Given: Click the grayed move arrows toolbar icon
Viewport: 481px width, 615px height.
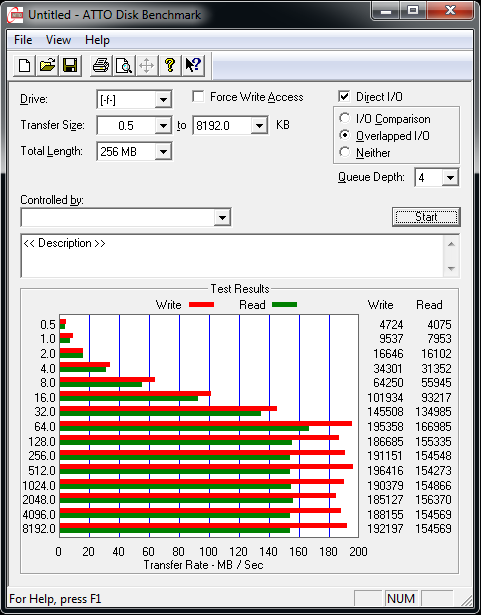Looking at the screenshot, I should (x=146, y=65).
